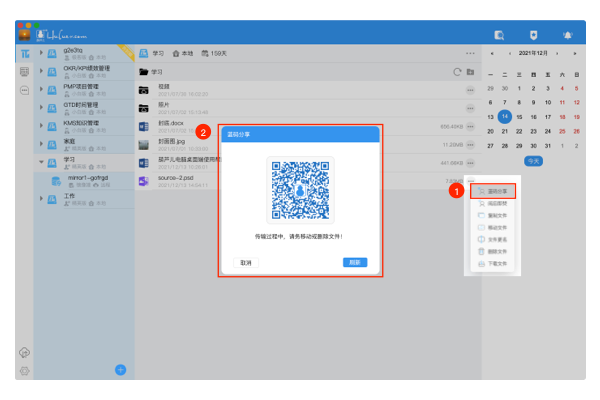600x400 pixels.
Task: Click the 今天 button under calendar
Action: (533, 161)
